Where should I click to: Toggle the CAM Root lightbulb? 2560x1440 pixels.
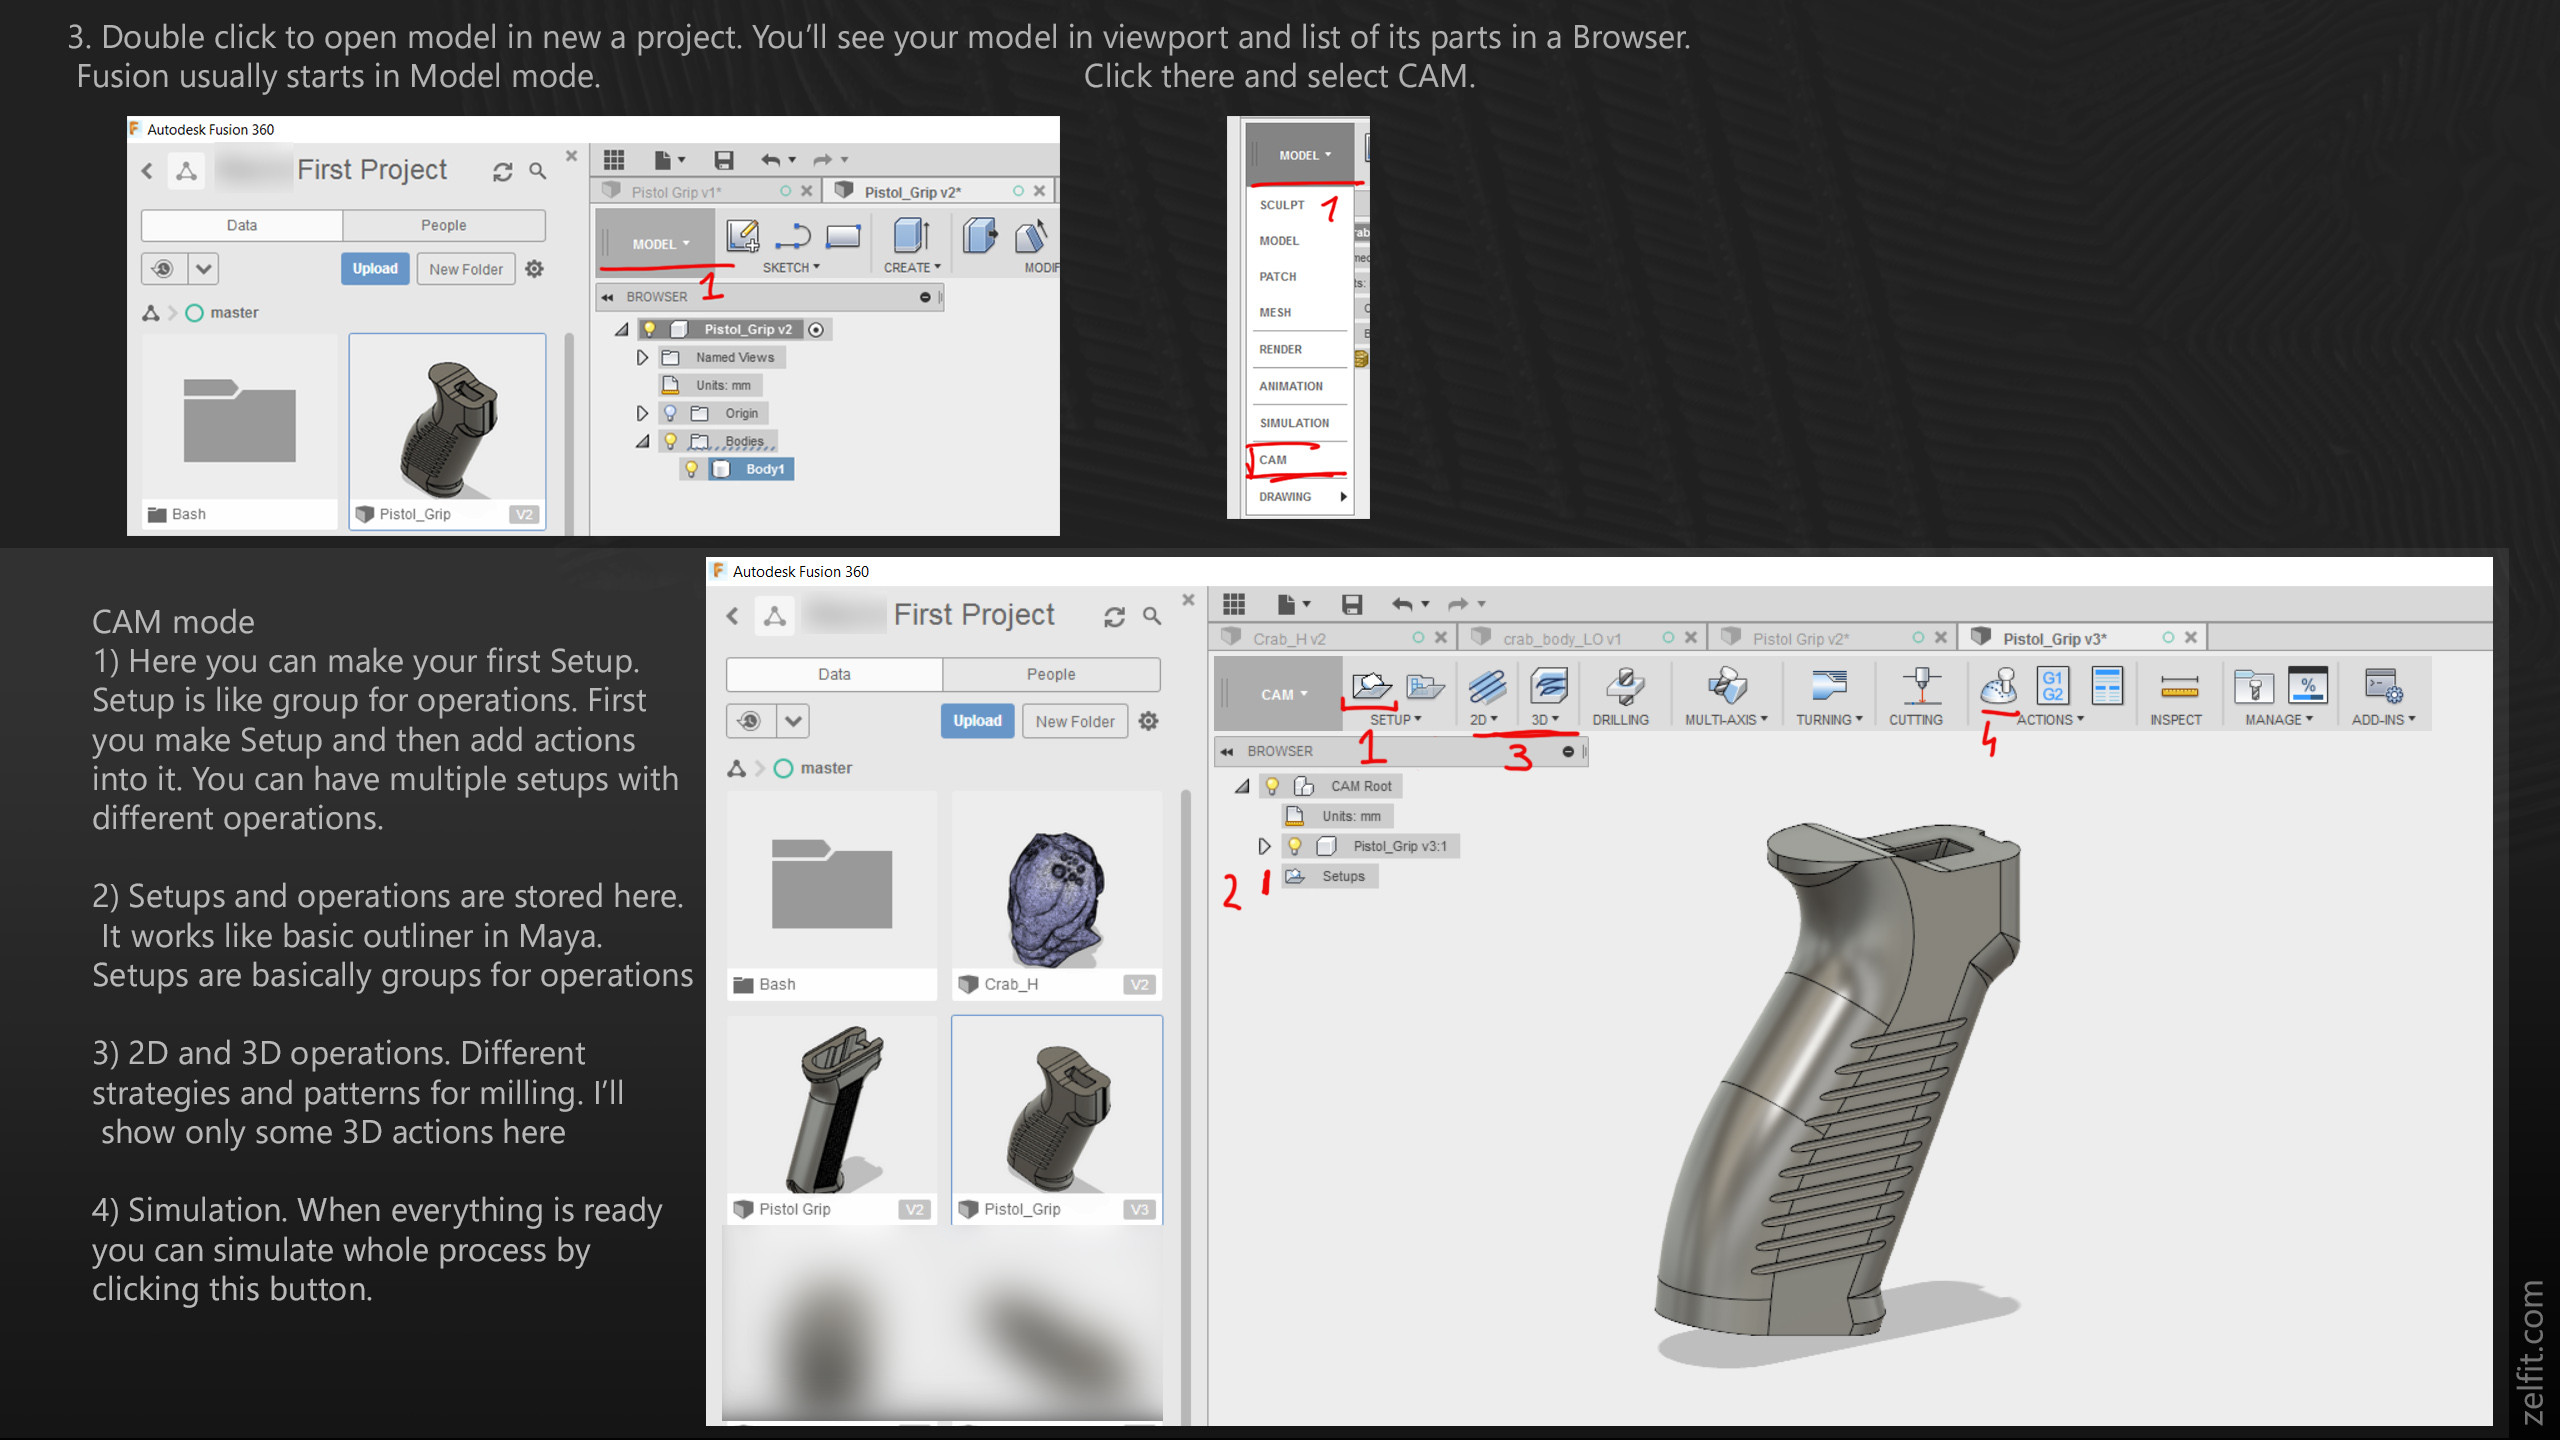coord(1272,786)
